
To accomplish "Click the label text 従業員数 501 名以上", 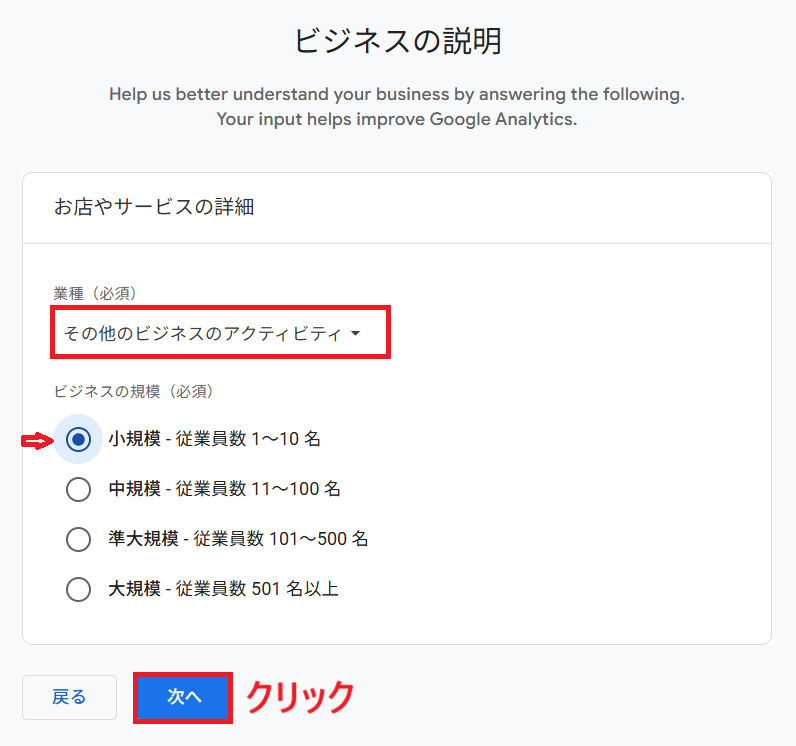I will (x=257, y=589).
